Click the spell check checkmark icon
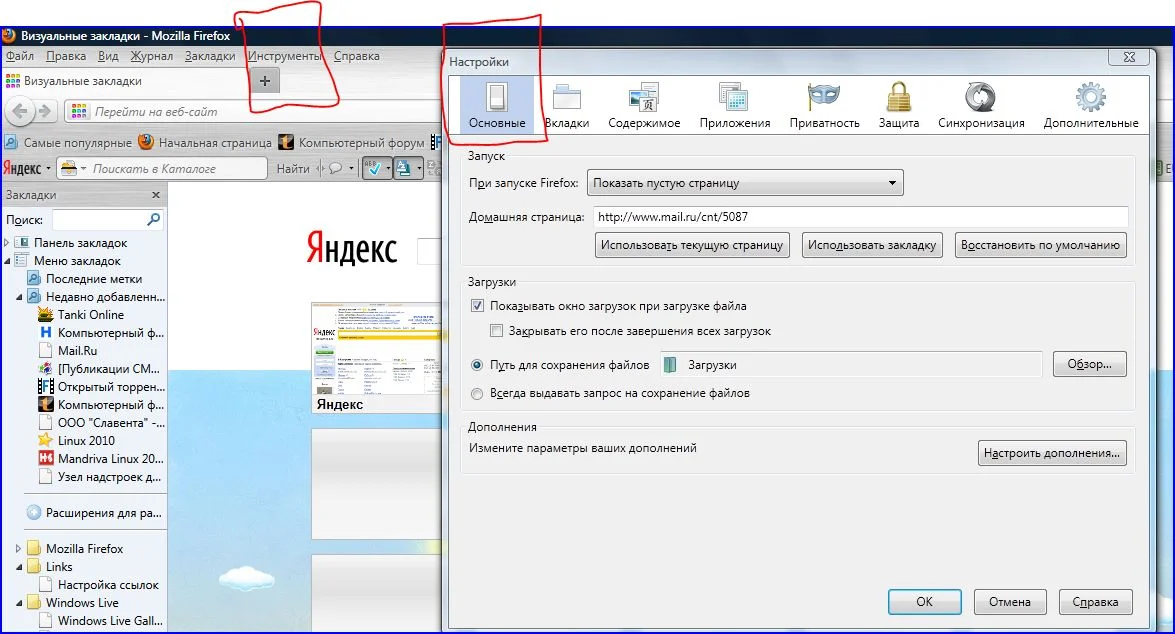The height and width of the screenshot is (634, 1175). (x=376, y=169)
